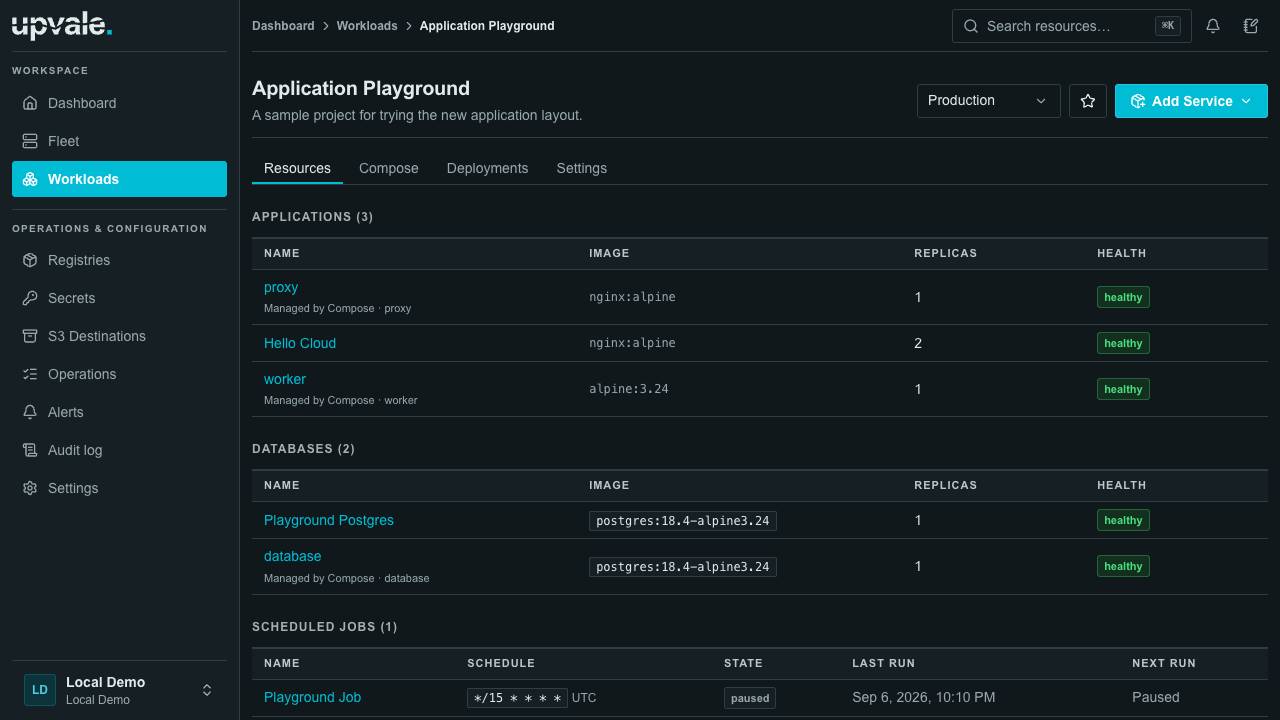This screenshot has height=720, width=1280.
Task: Click the LD avatar badge
Action: coord(40,690)
